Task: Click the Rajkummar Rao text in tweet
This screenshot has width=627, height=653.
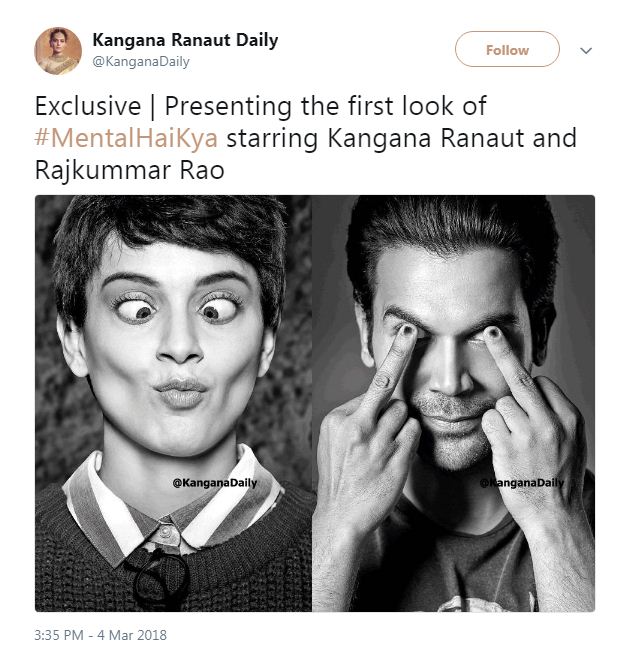Action: (x=129, y=170)
